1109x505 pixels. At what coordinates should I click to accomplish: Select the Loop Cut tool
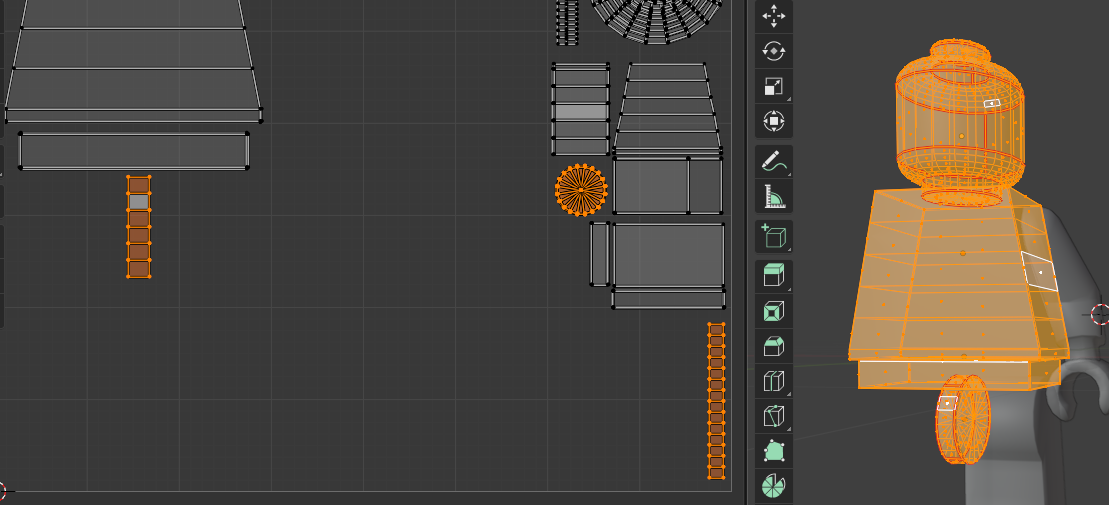[774, 381]
